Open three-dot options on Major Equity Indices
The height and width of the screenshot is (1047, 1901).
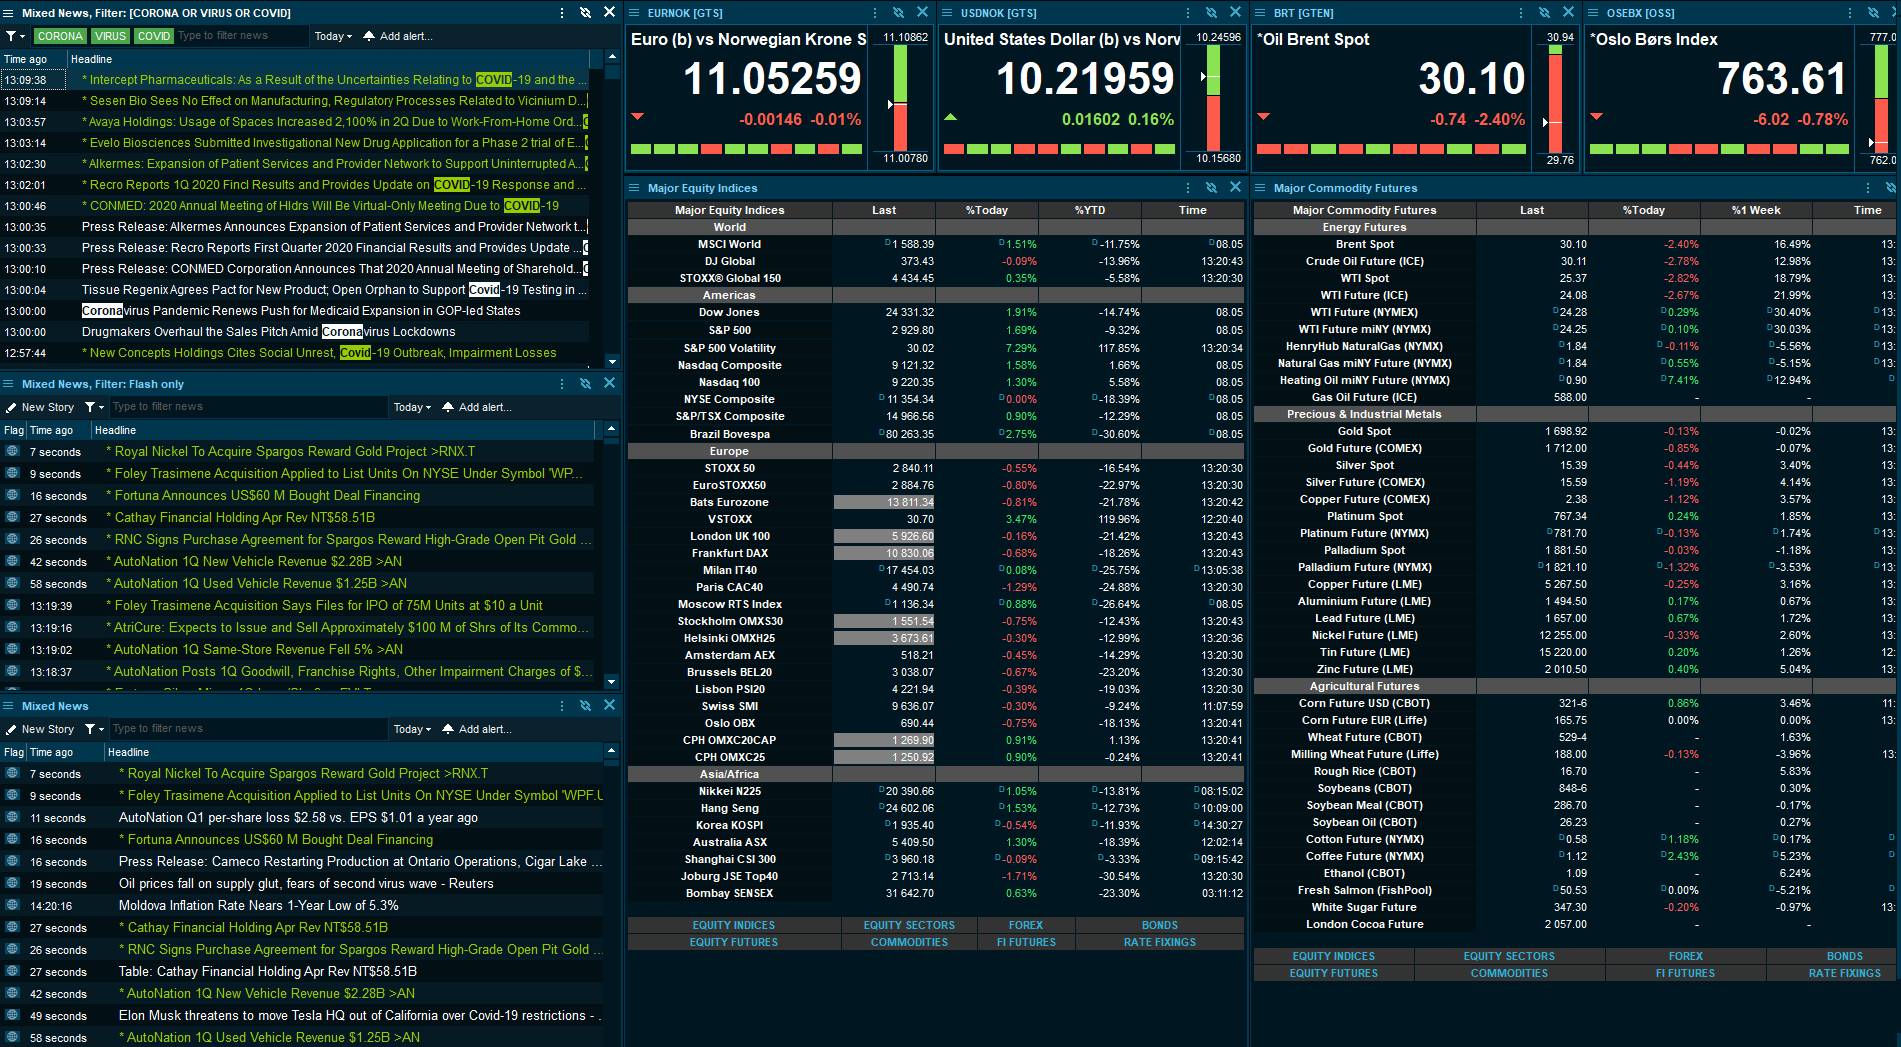[x=1188, y=188]
